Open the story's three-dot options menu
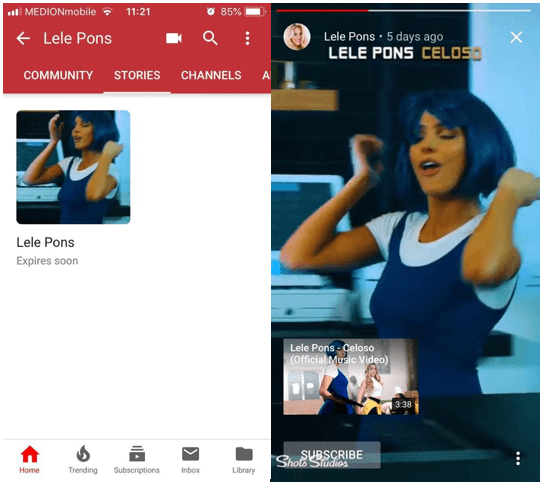Image resolution: width=543 pixels, height=485 pixels. point(518,458)
